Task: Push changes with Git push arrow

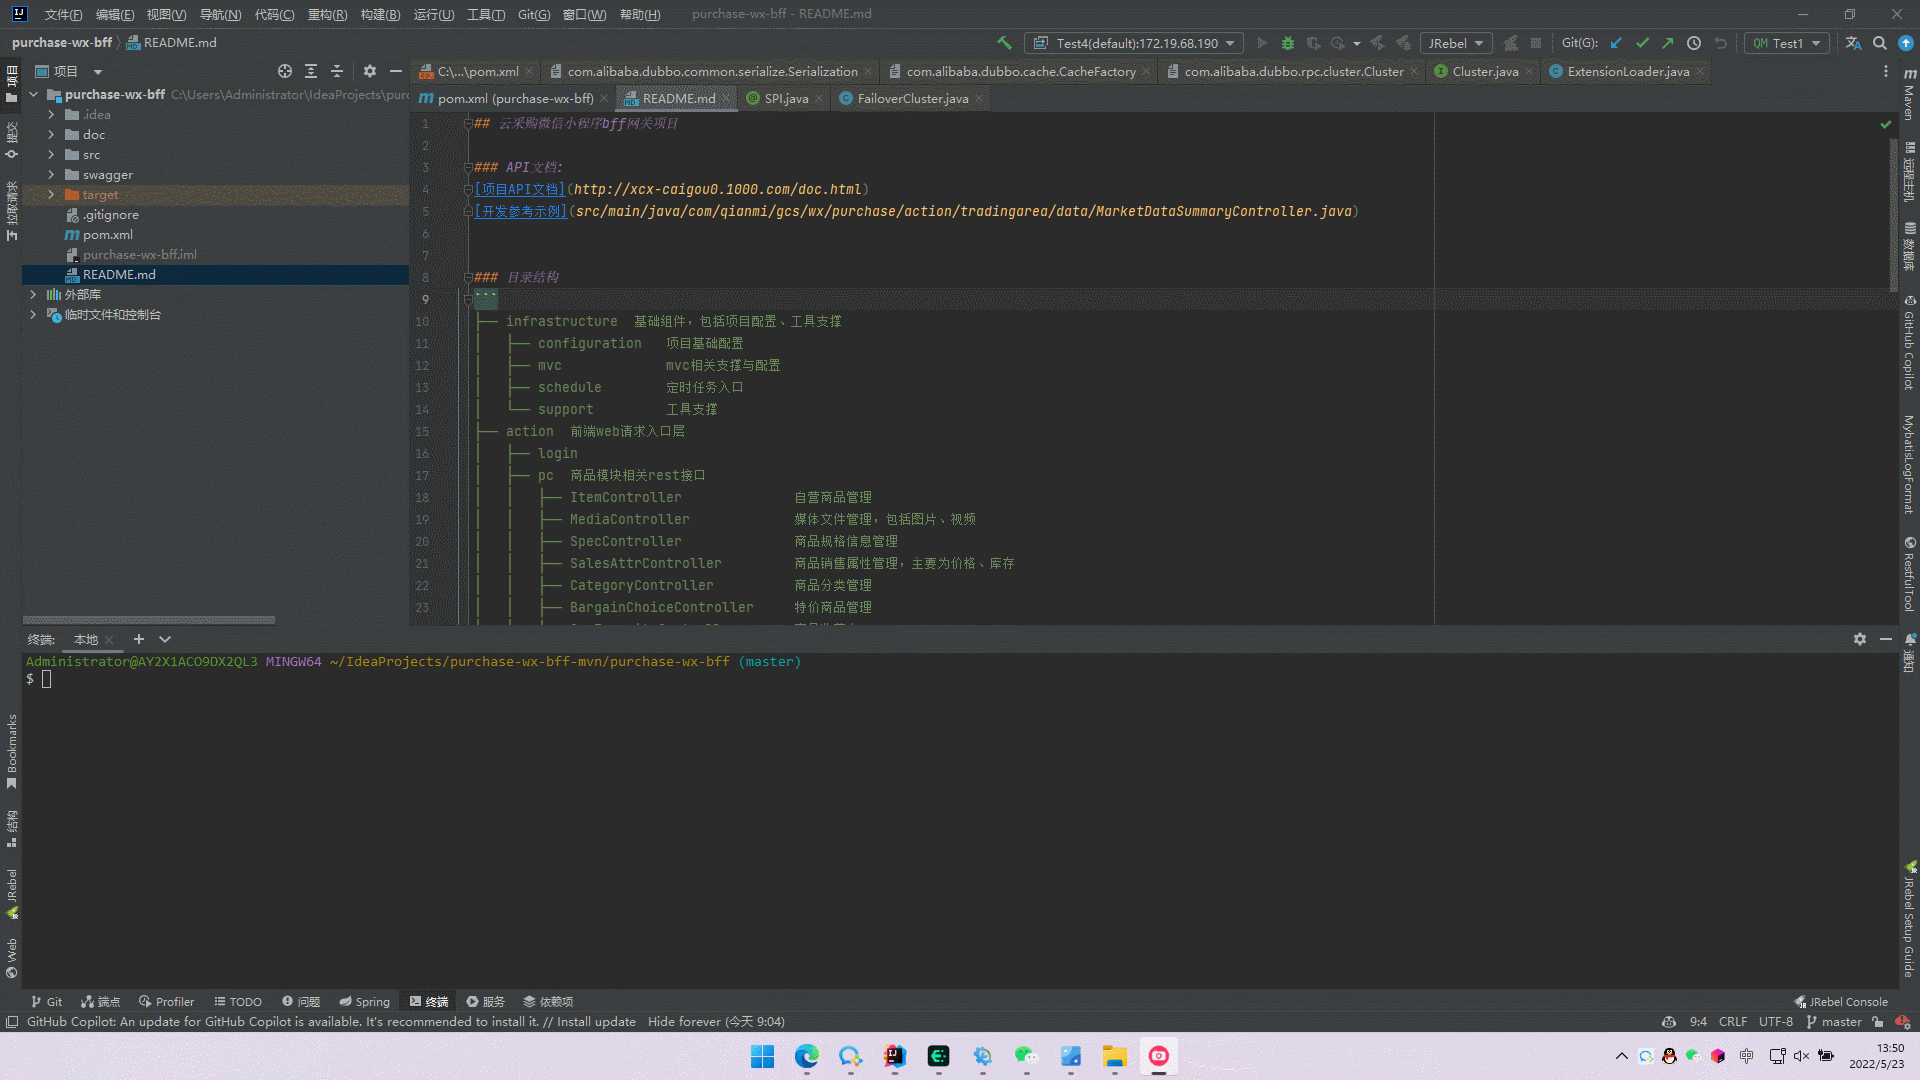Action: pyautogui.click(x=1668, y=43)
